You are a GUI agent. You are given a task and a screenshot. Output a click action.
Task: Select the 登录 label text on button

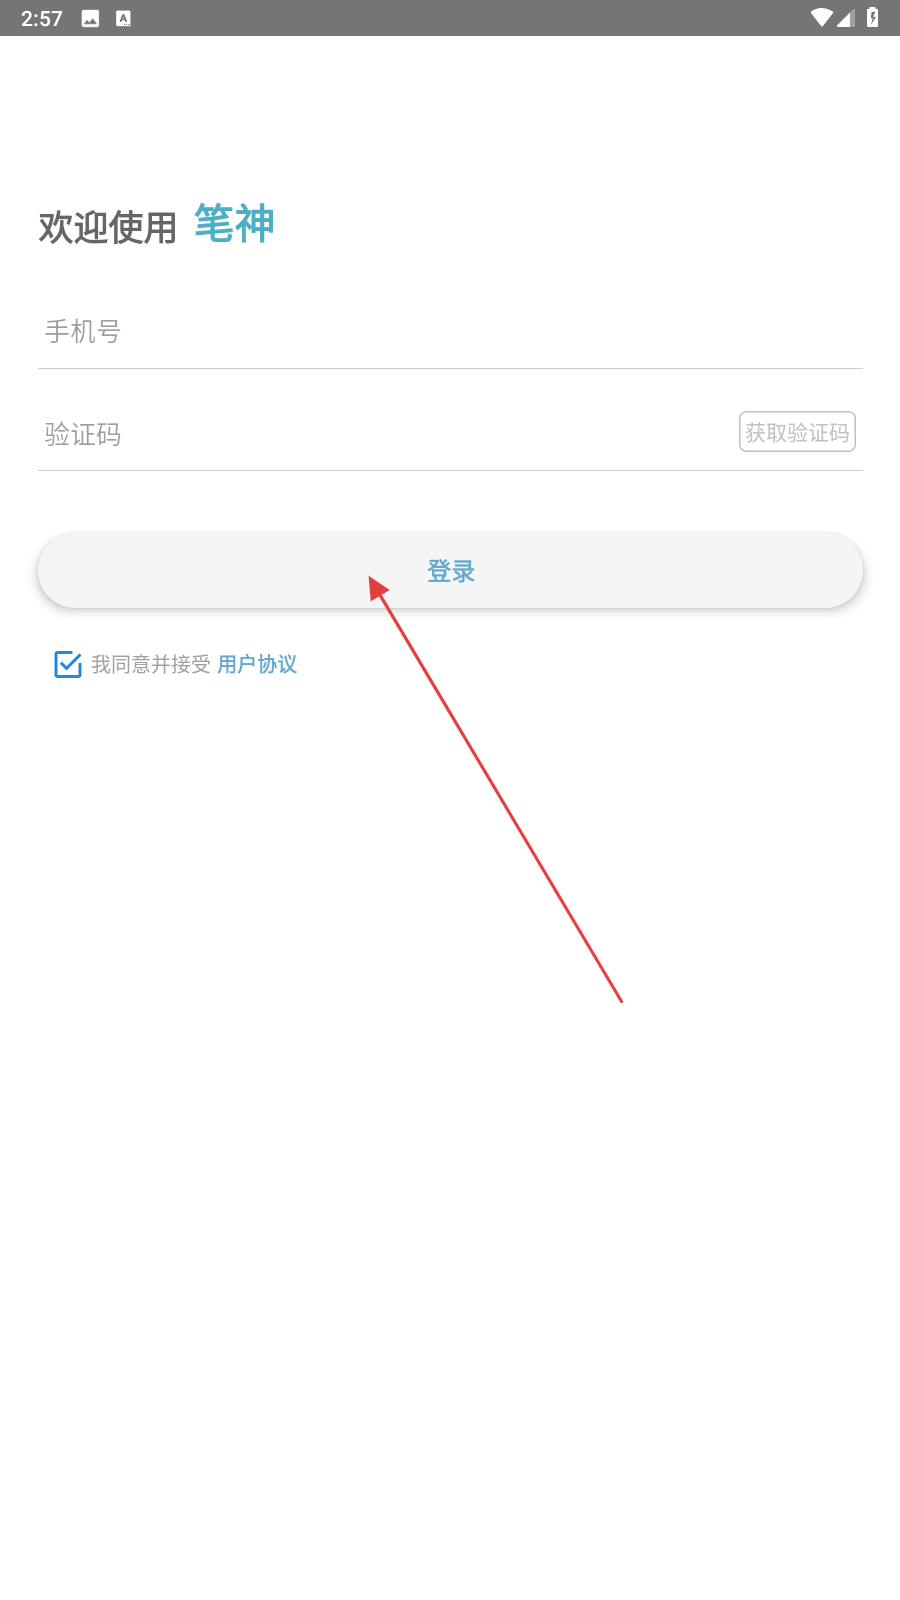pyautogui.click(x=451, y=571)
